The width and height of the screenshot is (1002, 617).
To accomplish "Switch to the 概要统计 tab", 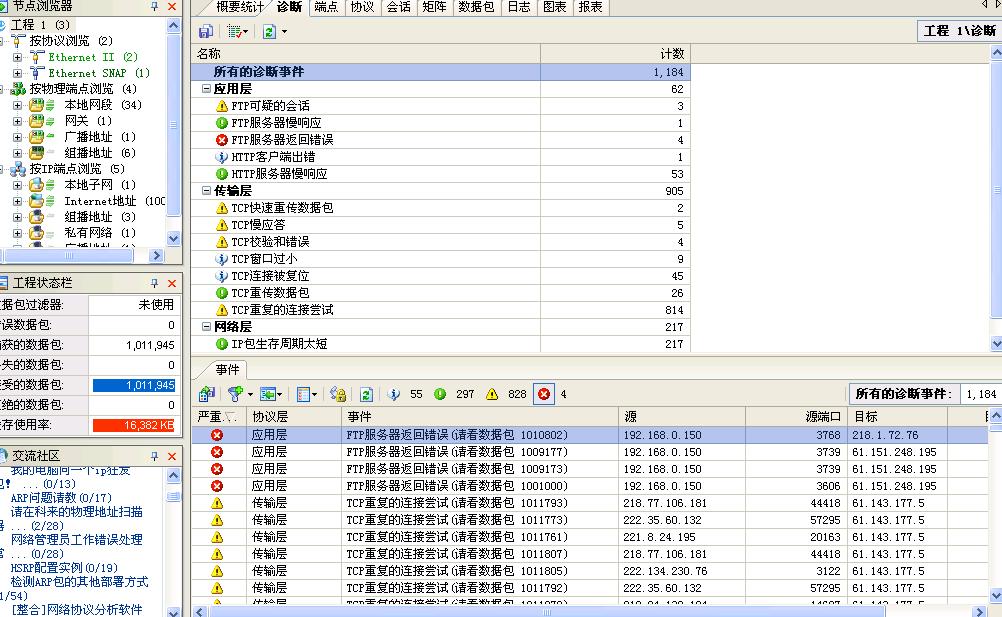I will (240, 6).
